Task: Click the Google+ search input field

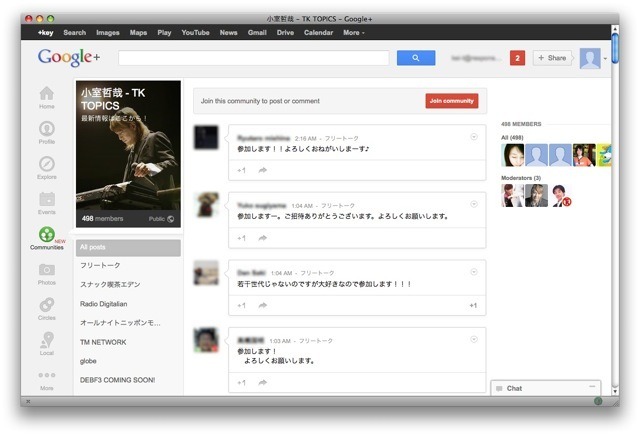Action: (x=253, y=58)
